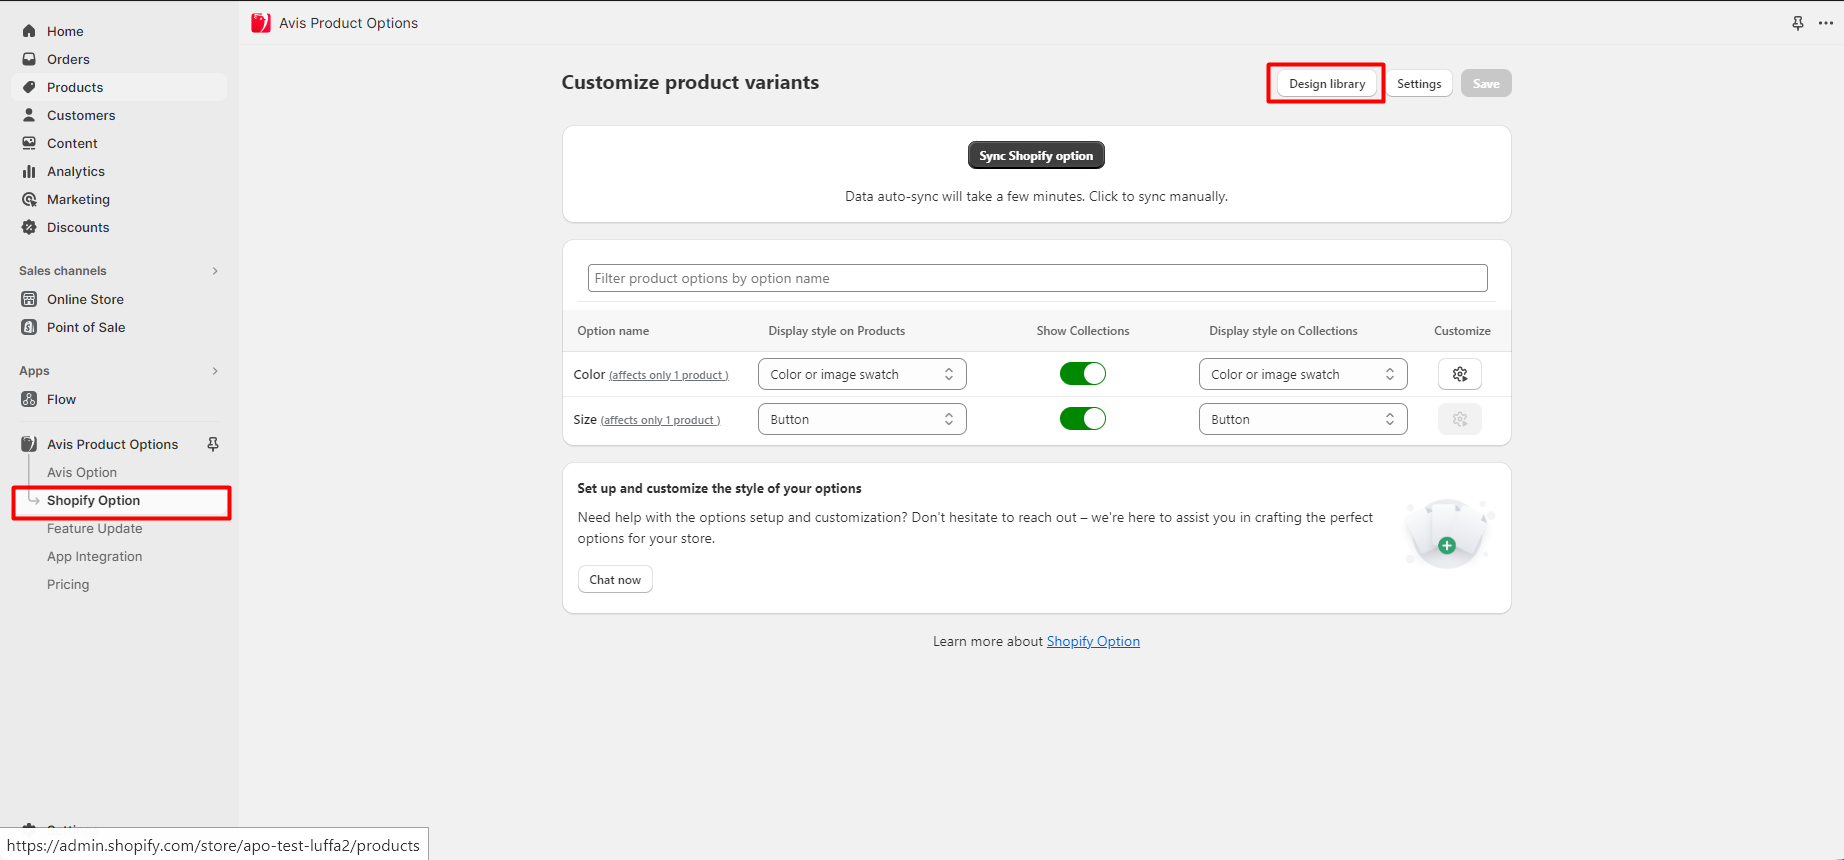Open Orders via its inbox icon

point(29,59)
